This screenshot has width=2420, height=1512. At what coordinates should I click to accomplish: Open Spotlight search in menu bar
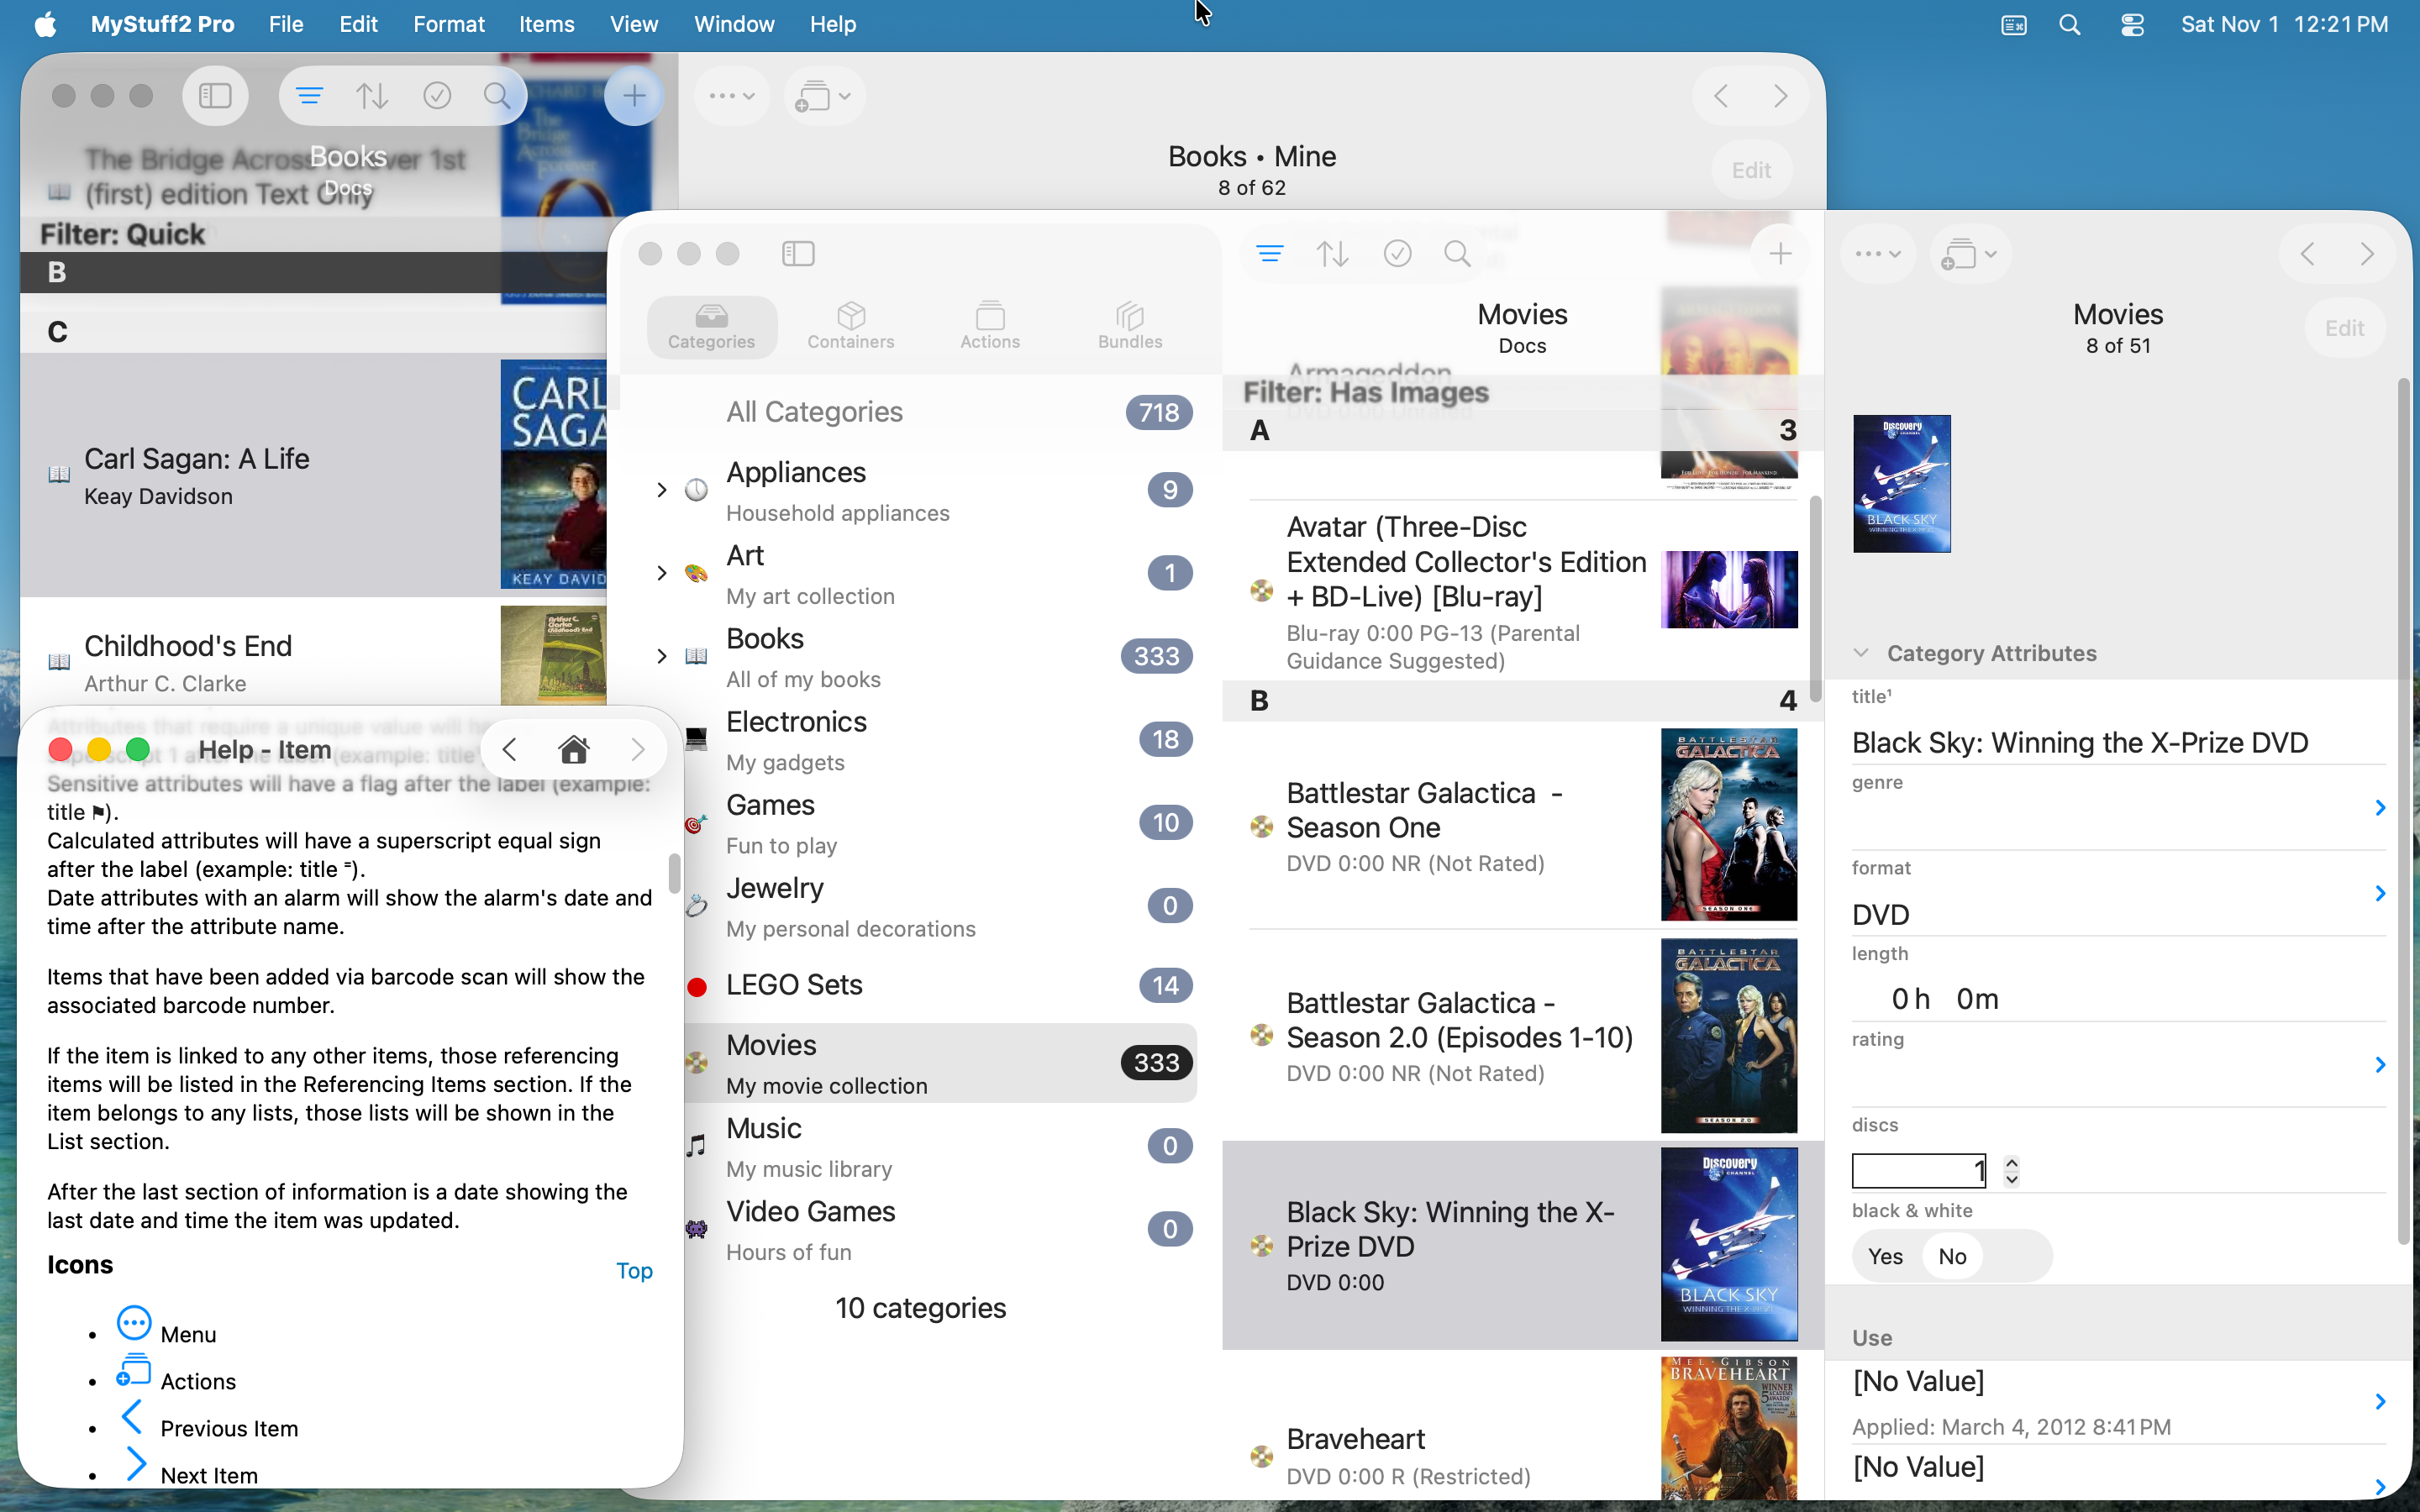point(2070,24)
